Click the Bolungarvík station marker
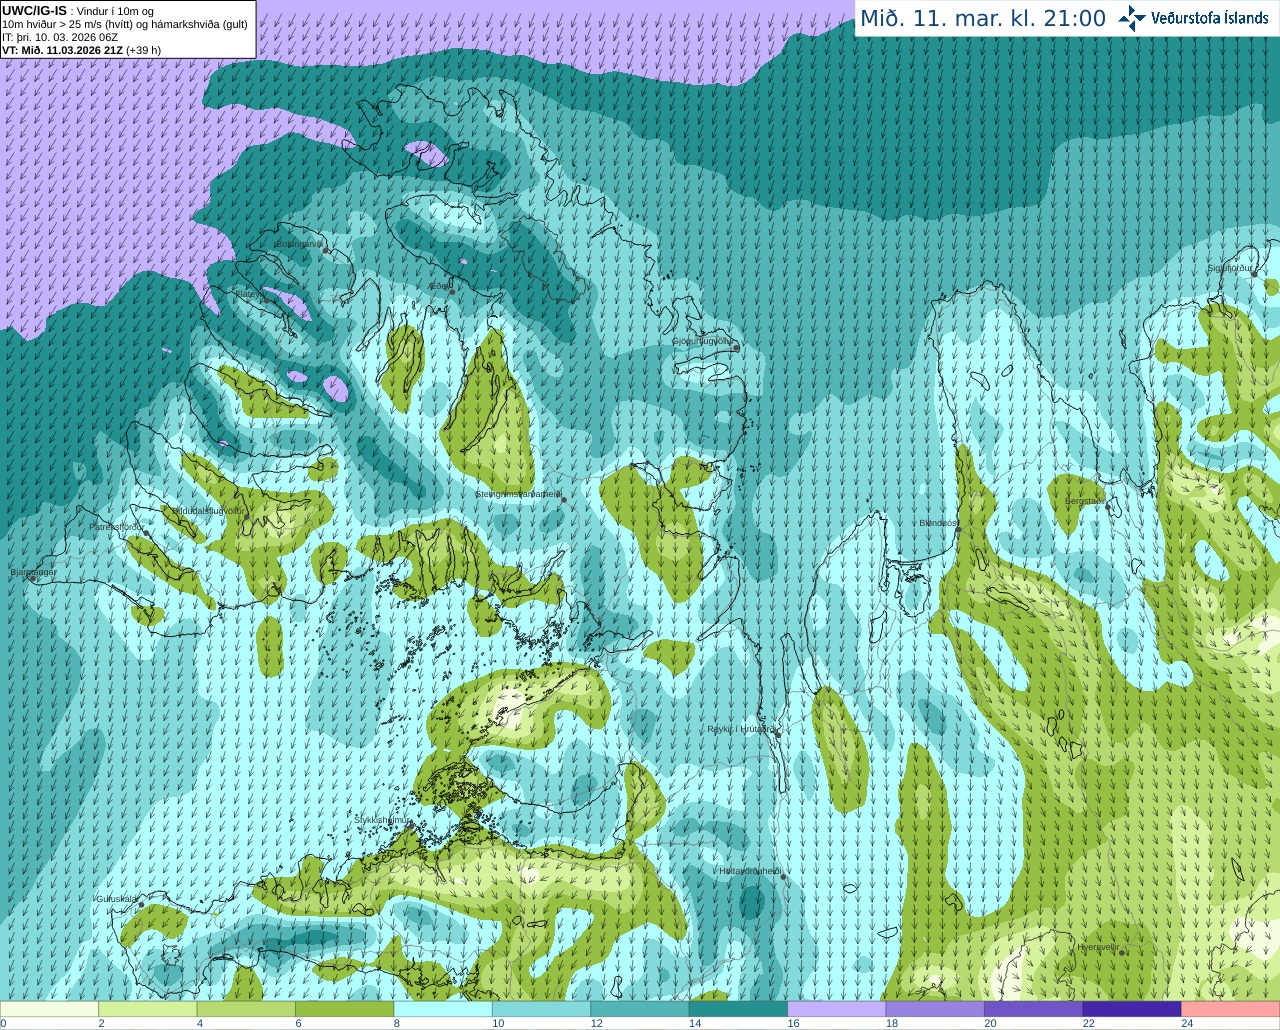The width and height of the screenshot is (1280, 1030). (x=325, y=251)
